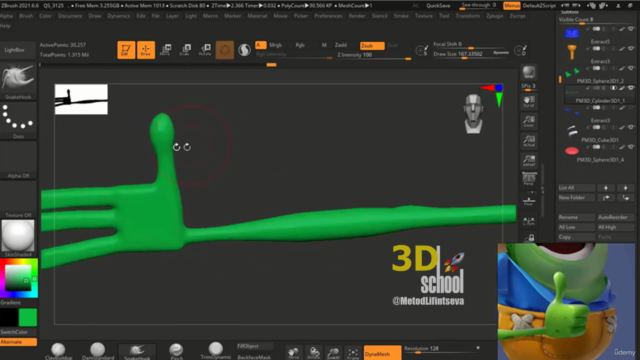Open the Document menu
This screenshot has height=360, width=640.
[x=70, y=16]
